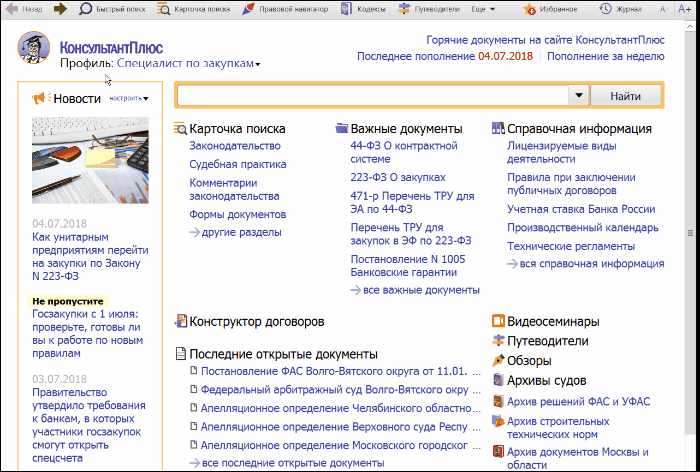Open news Госзакупки с 1 июля article
This screenshot has width=700, height=472.
click(x=88, y=334)
